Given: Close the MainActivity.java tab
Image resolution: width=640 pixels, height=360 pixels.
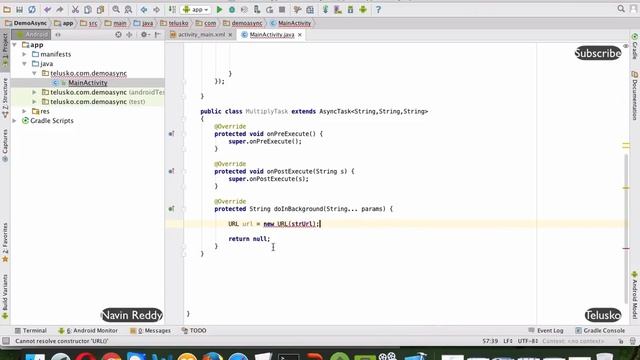Looking at the screenshot, I should (300, 35).
